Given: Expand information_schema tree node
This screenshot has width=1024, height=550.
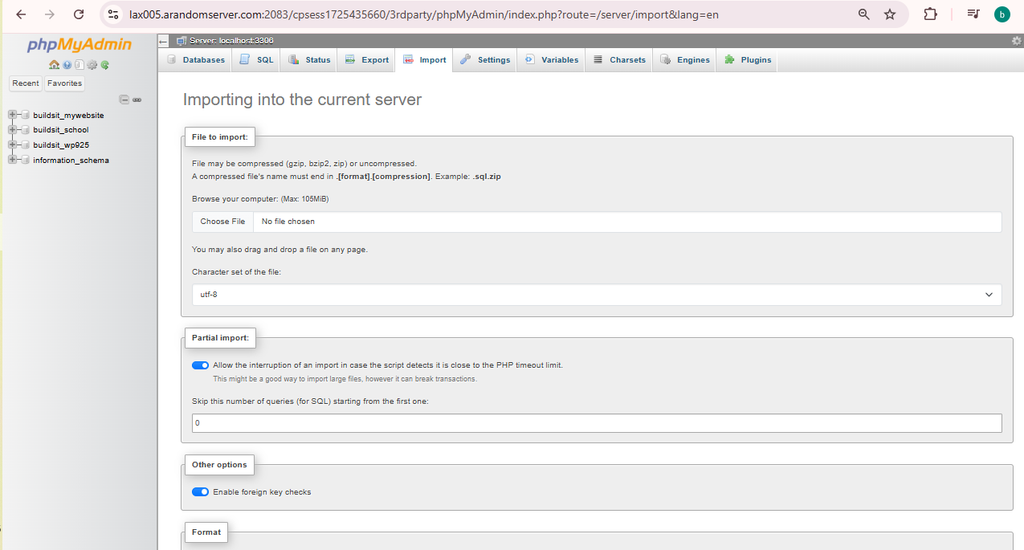Looking at the screenshot, I should pyautogui.click(x=12, y=160).
